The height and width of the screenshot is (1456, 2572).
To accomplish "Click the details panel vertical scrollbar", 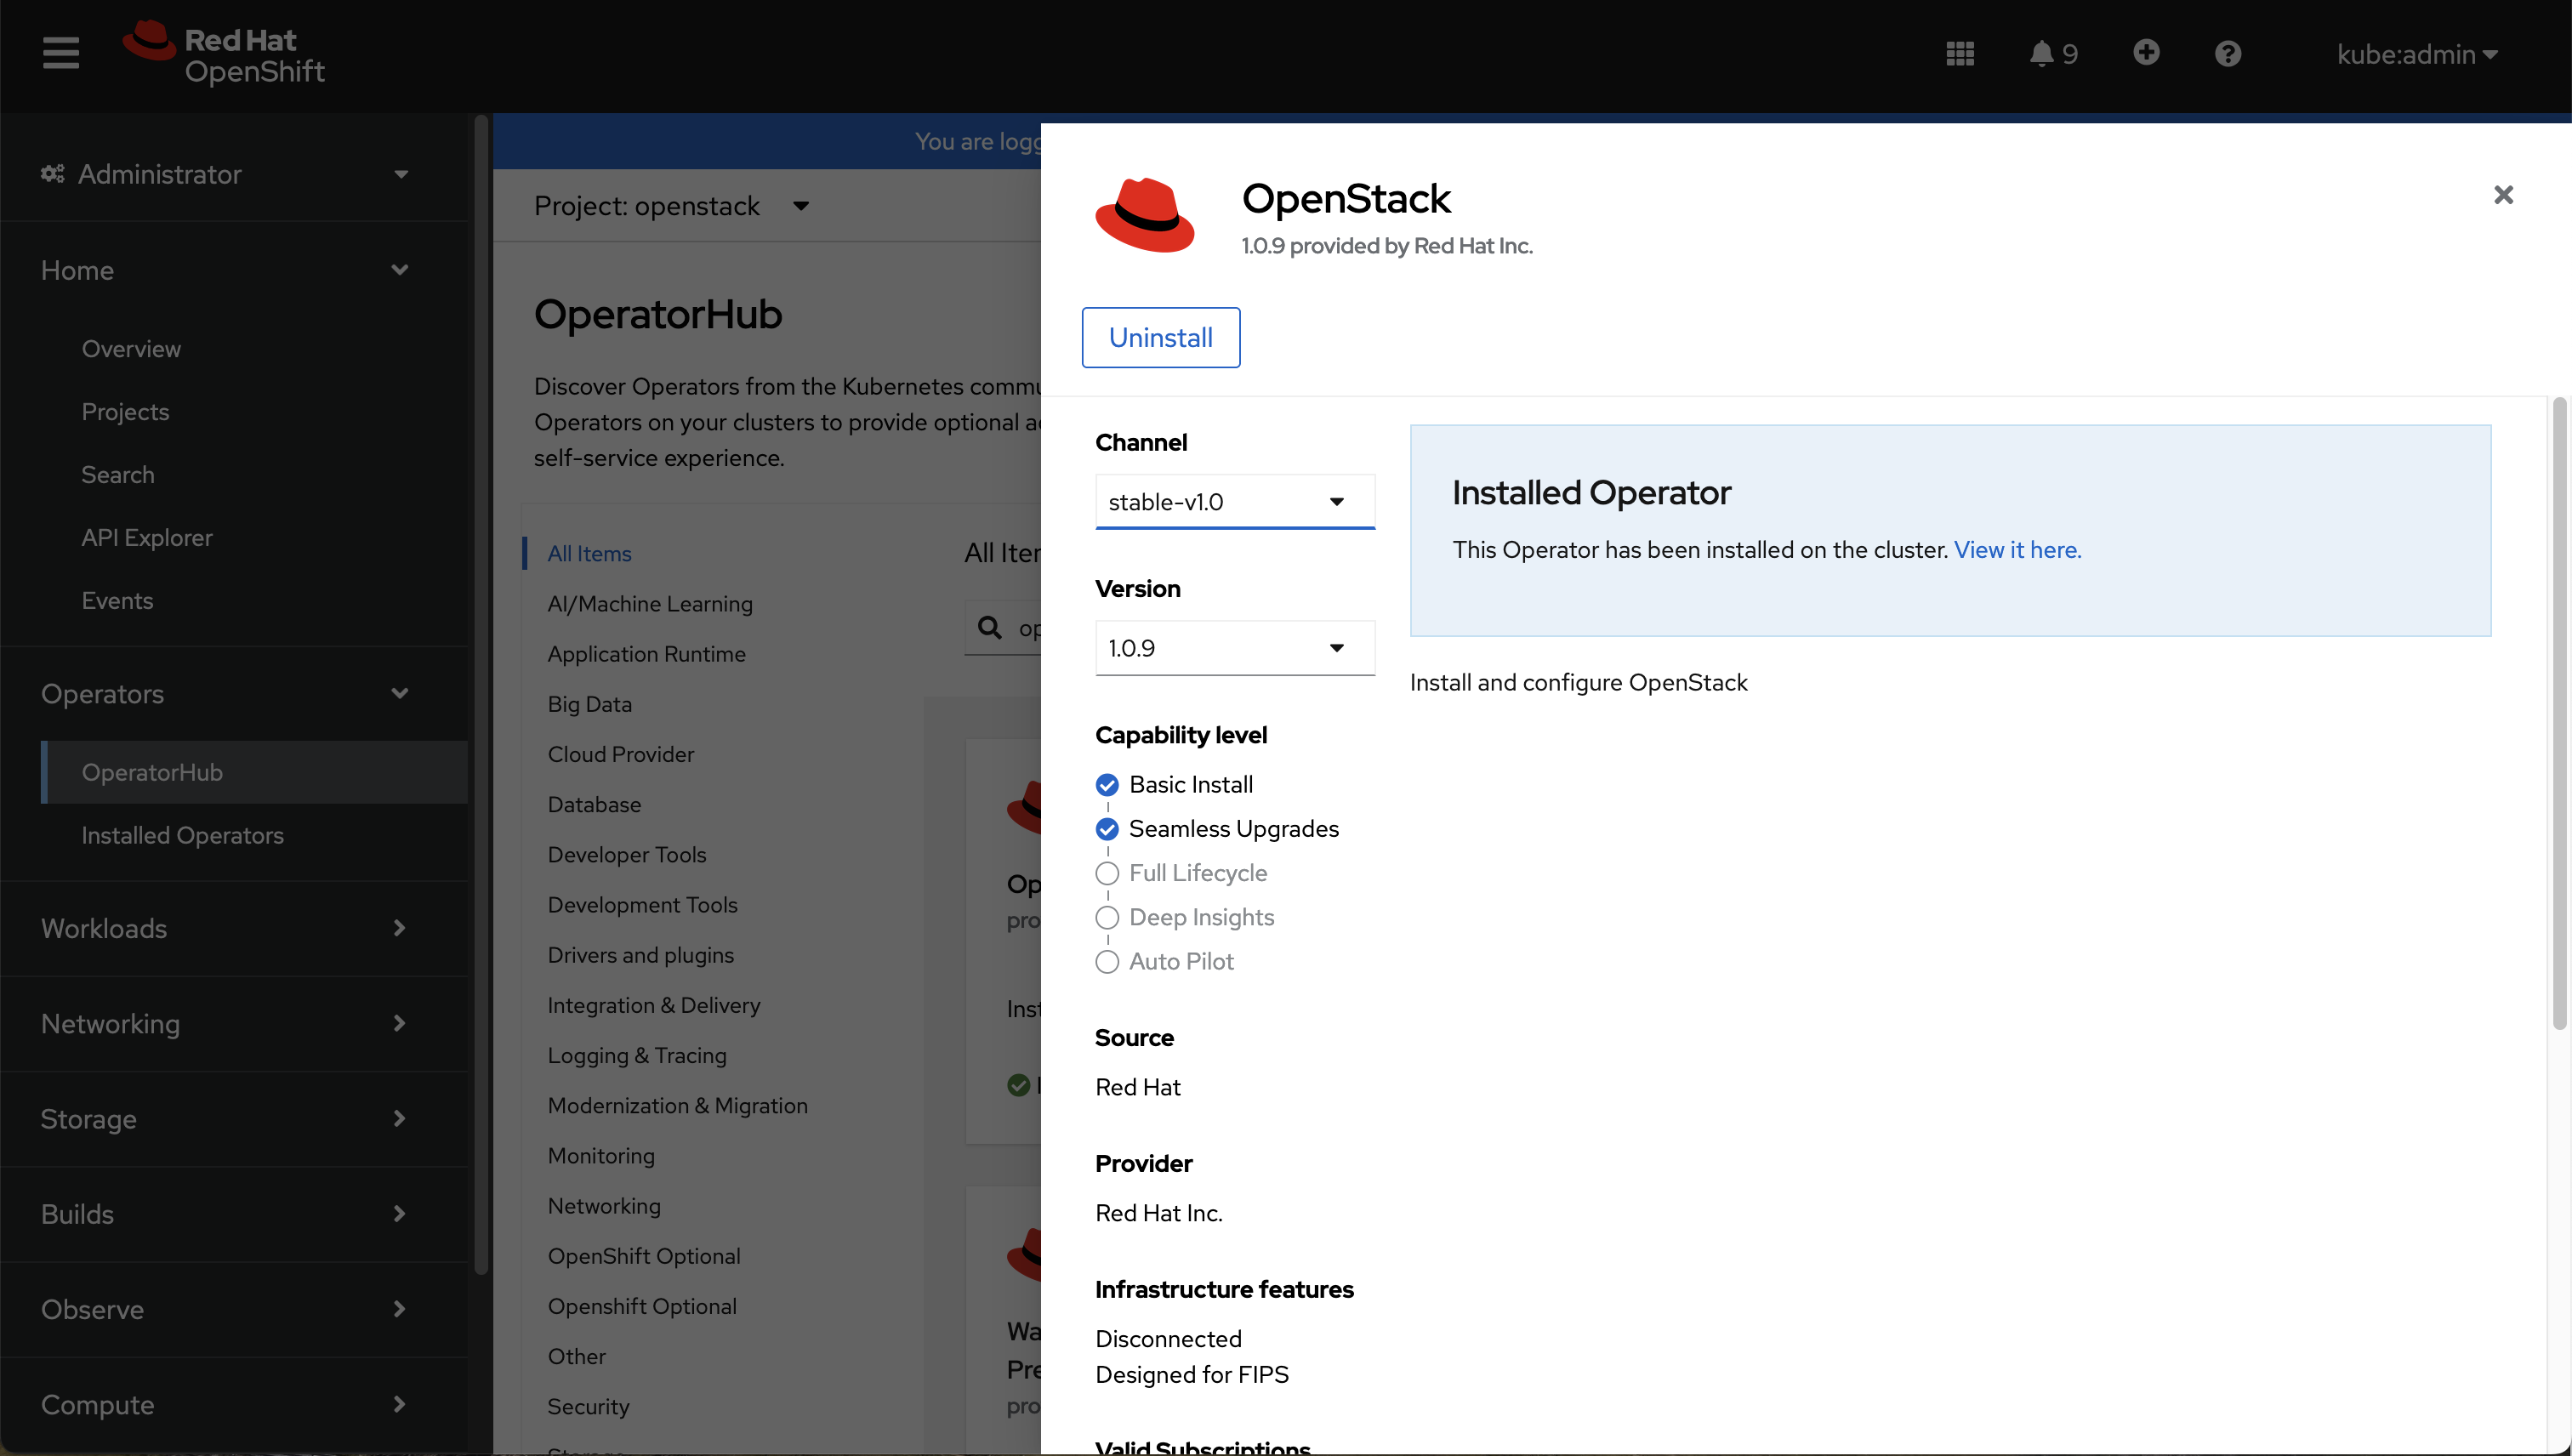I will (x=2559, y=710).
